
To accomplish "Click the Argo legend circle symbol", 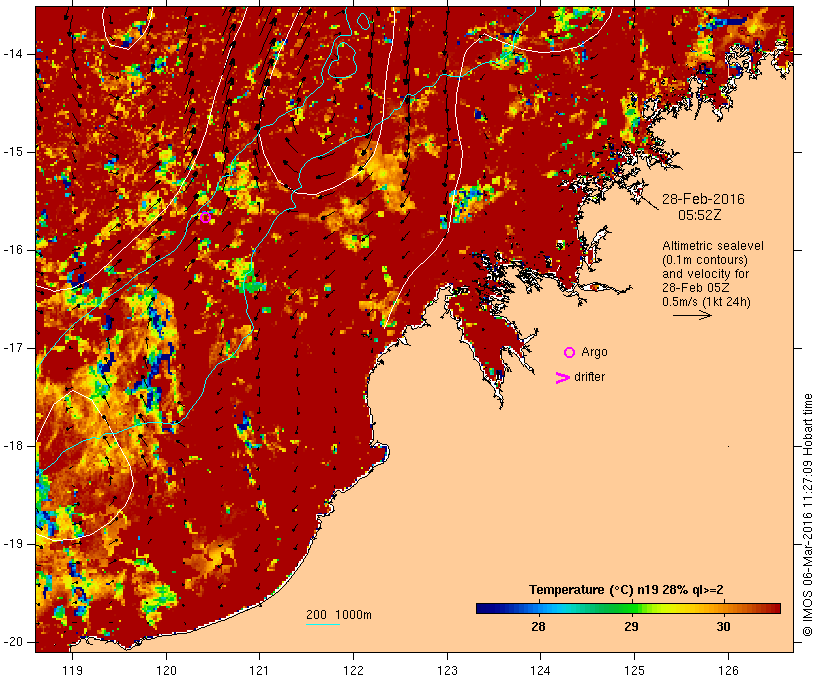I will point(570,353).
